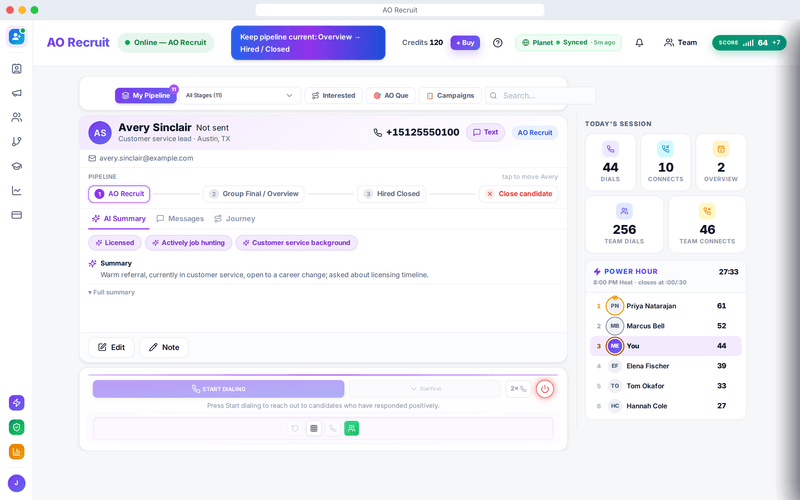Viewport: 800px width, 500px height.
Task: Click the Score 64 badge
Action: click(x=749, y=43)
